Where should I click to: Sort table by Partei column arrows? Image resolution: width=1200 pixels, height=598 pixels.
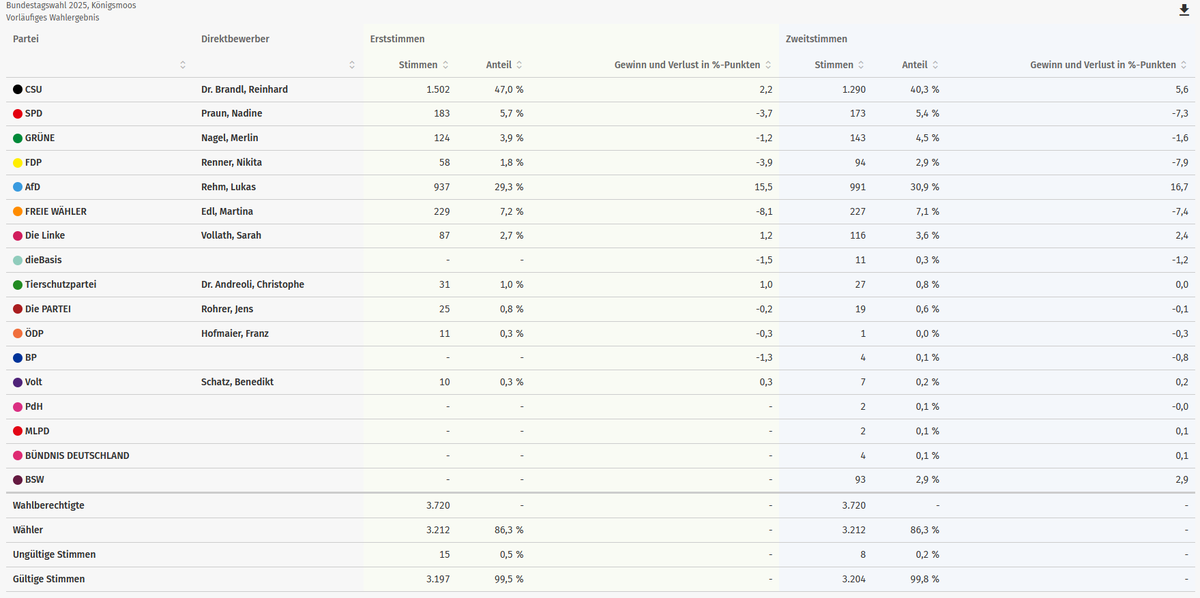click(x=183, y=65)
